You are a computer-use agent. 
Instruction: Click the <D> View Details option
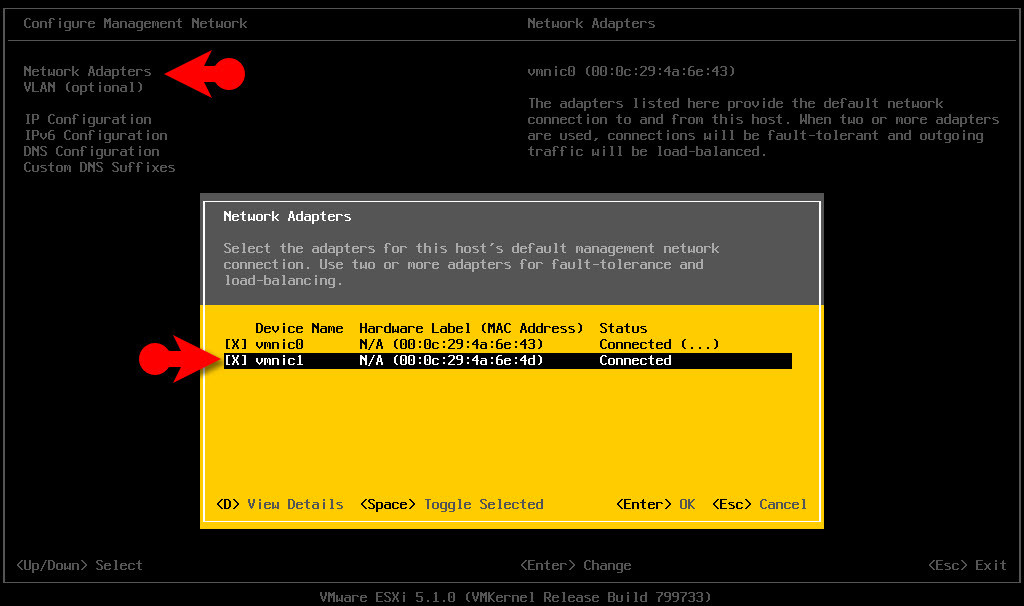click(x=280, y=504)
